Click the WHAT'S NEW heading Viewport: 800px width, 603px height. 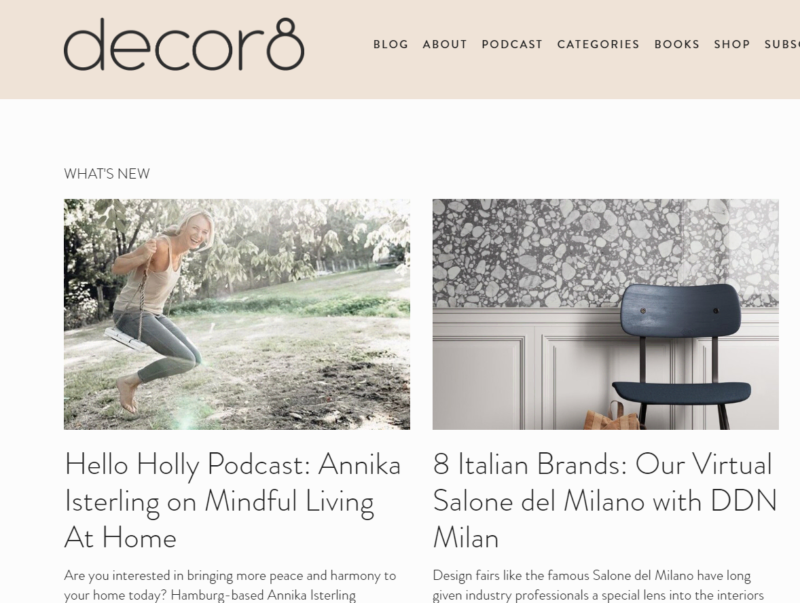107,174
